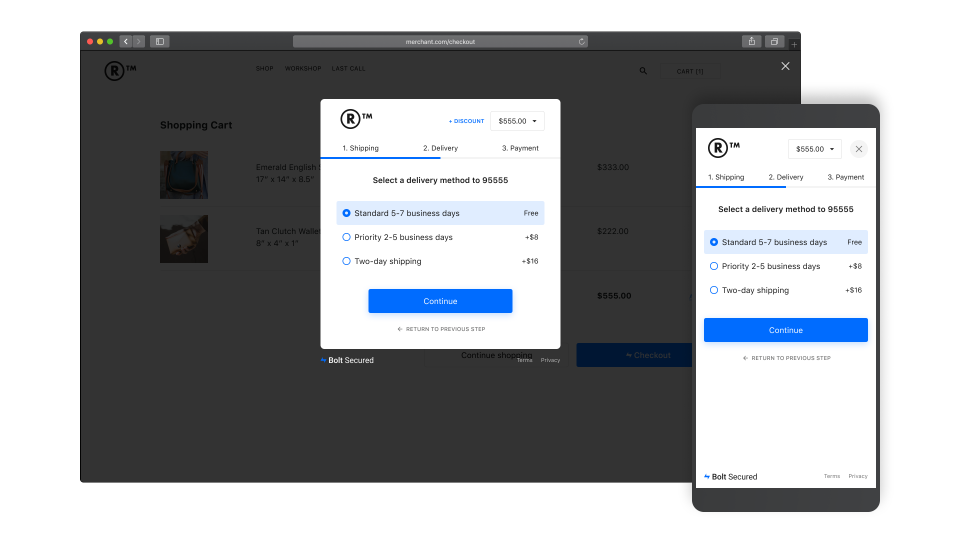The image size is (960, 540).
Task: Click Bolt Secured label below desktop modal
Action: coord(347,360)
